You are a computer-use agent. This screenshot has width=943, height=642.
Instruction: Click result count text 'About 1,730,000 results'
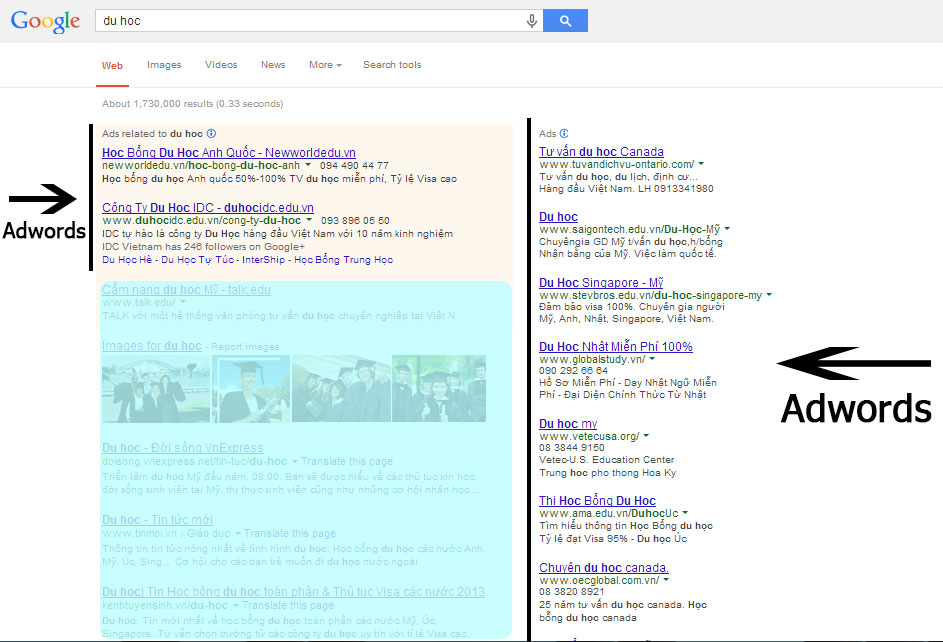pos(158,103)
